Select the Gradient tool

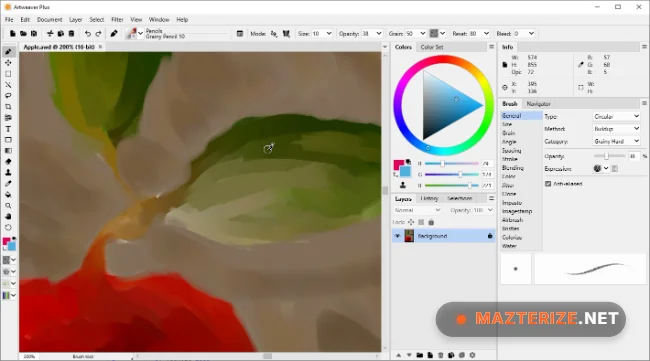click(8, 151)
